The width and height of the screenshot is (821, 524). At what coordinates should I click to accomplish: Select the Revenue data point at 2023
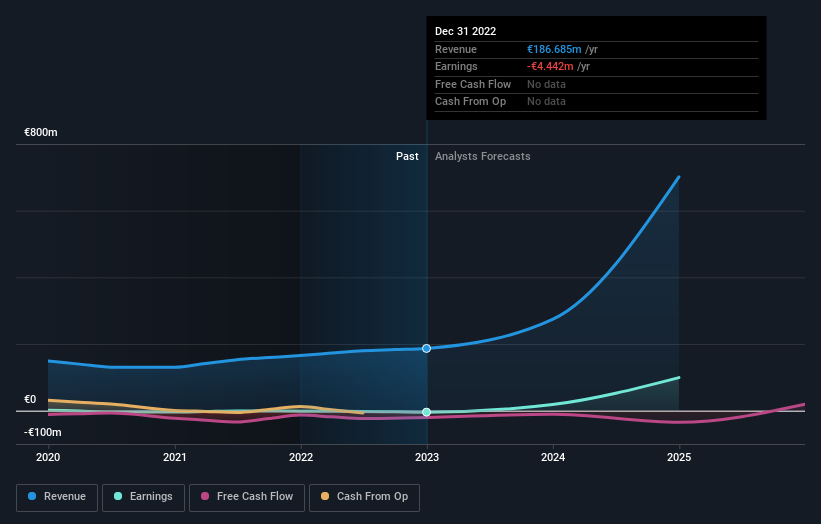[426, 349]
